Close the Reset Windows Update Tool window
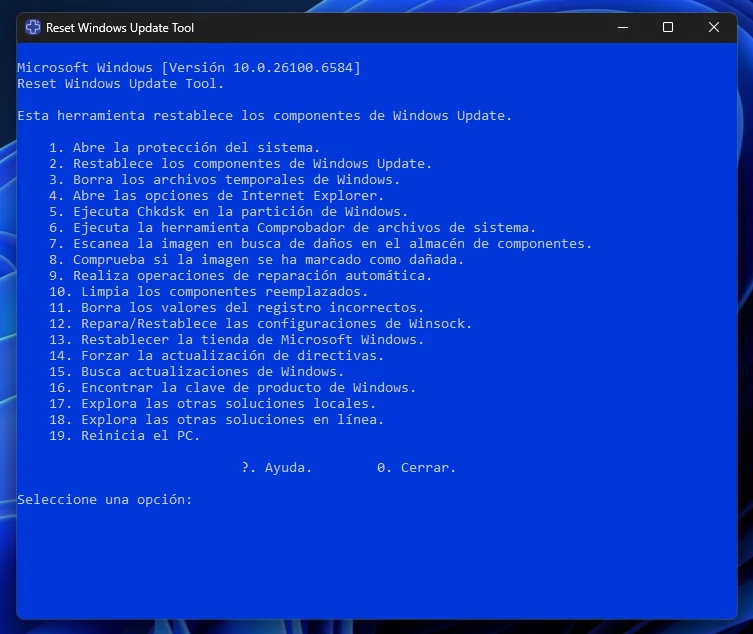Viewport: 753px width, 634px height. click(x=714, y=27)
